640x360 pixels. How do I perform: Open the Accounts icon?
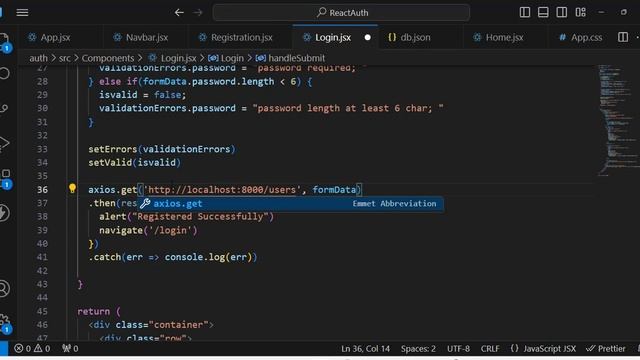(4, 289)
